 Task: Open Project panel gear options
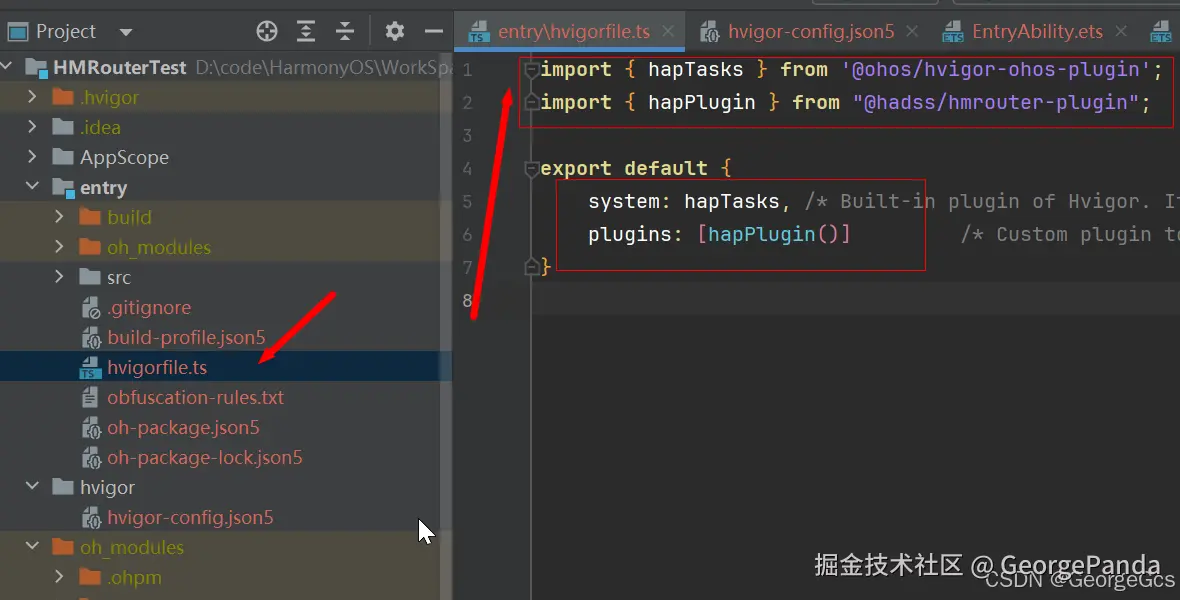coord(394,31)
